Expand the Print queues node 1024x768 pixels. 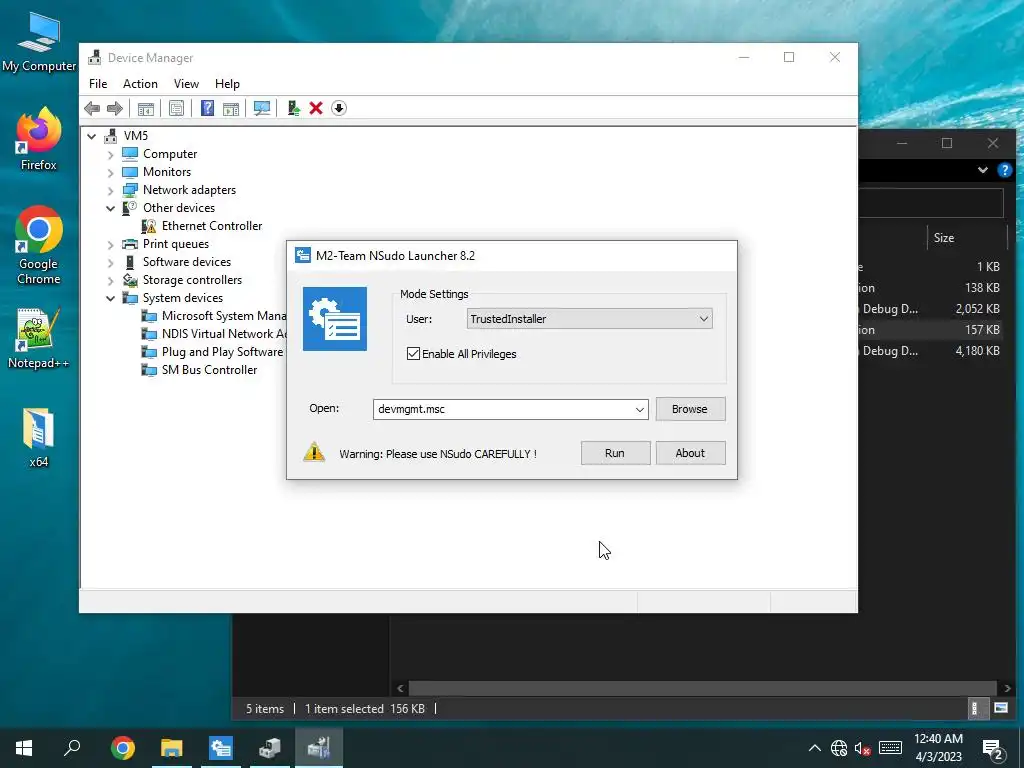(x=110, y=245)
